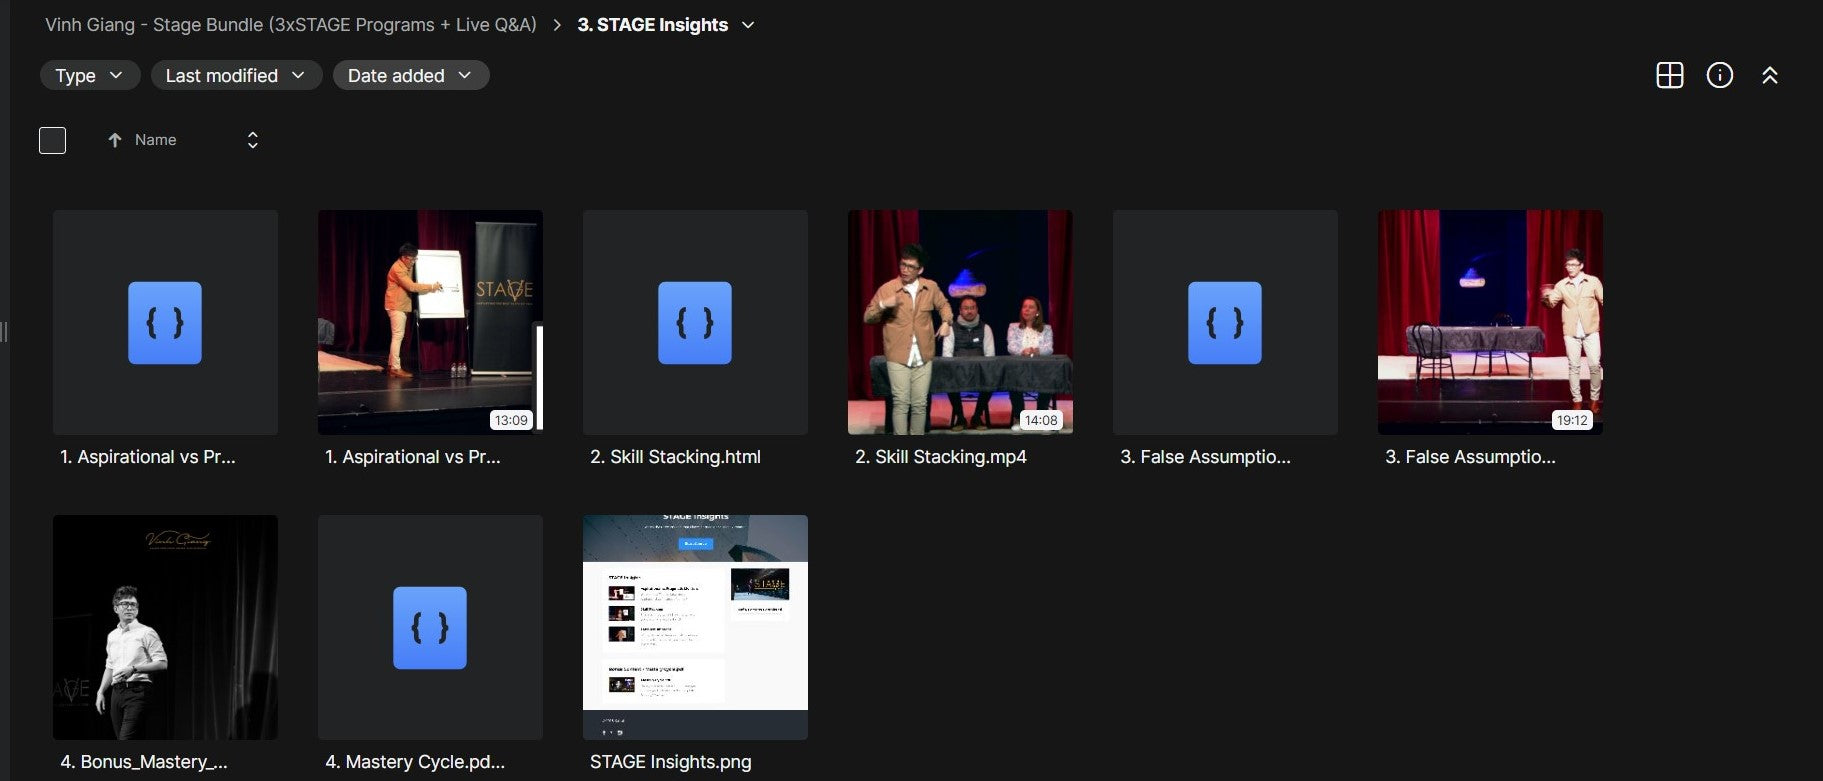1823x781 pixels.
Task: Switch to grid view layout icon
Action: click(1669, 76)
